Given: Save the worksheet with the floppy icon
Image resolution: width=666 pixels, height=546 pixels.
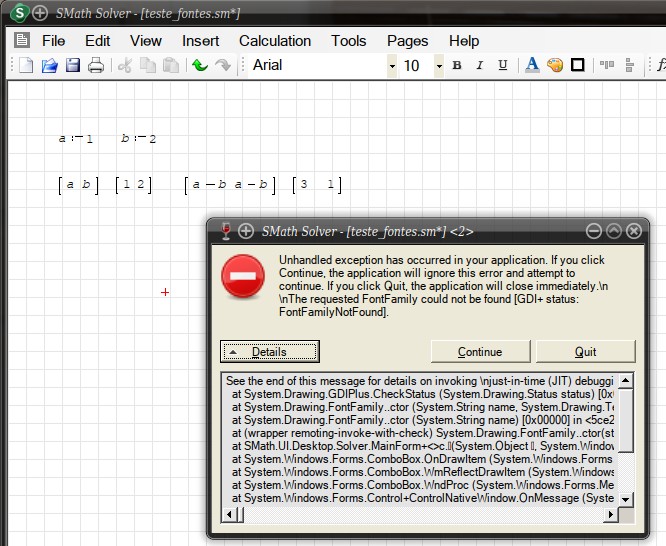Looking at the screenshot, I should pyautogui.click(x=73, y=66).
